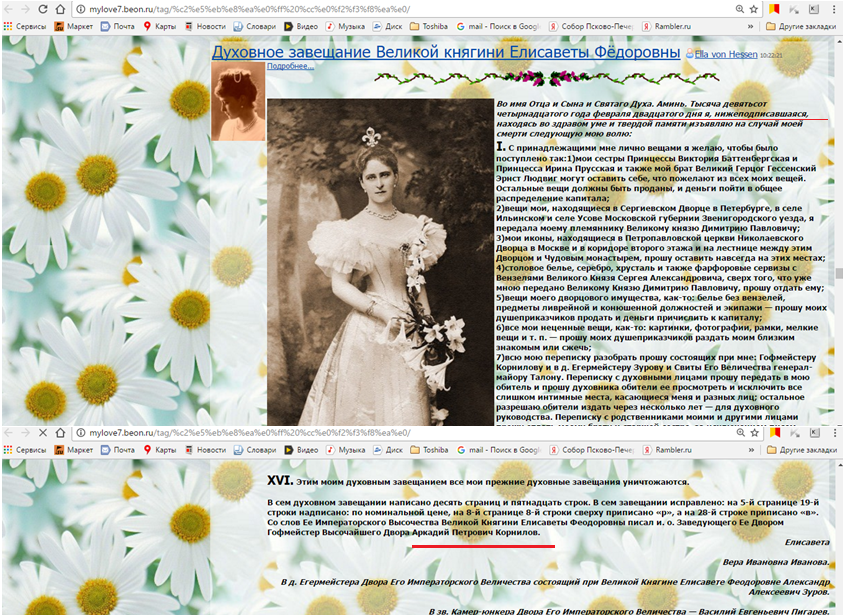Open Почта bookmark in upper bookmarks bar
Image resolution: width=843 pixels, height=615 pixels.
(118, 26)
